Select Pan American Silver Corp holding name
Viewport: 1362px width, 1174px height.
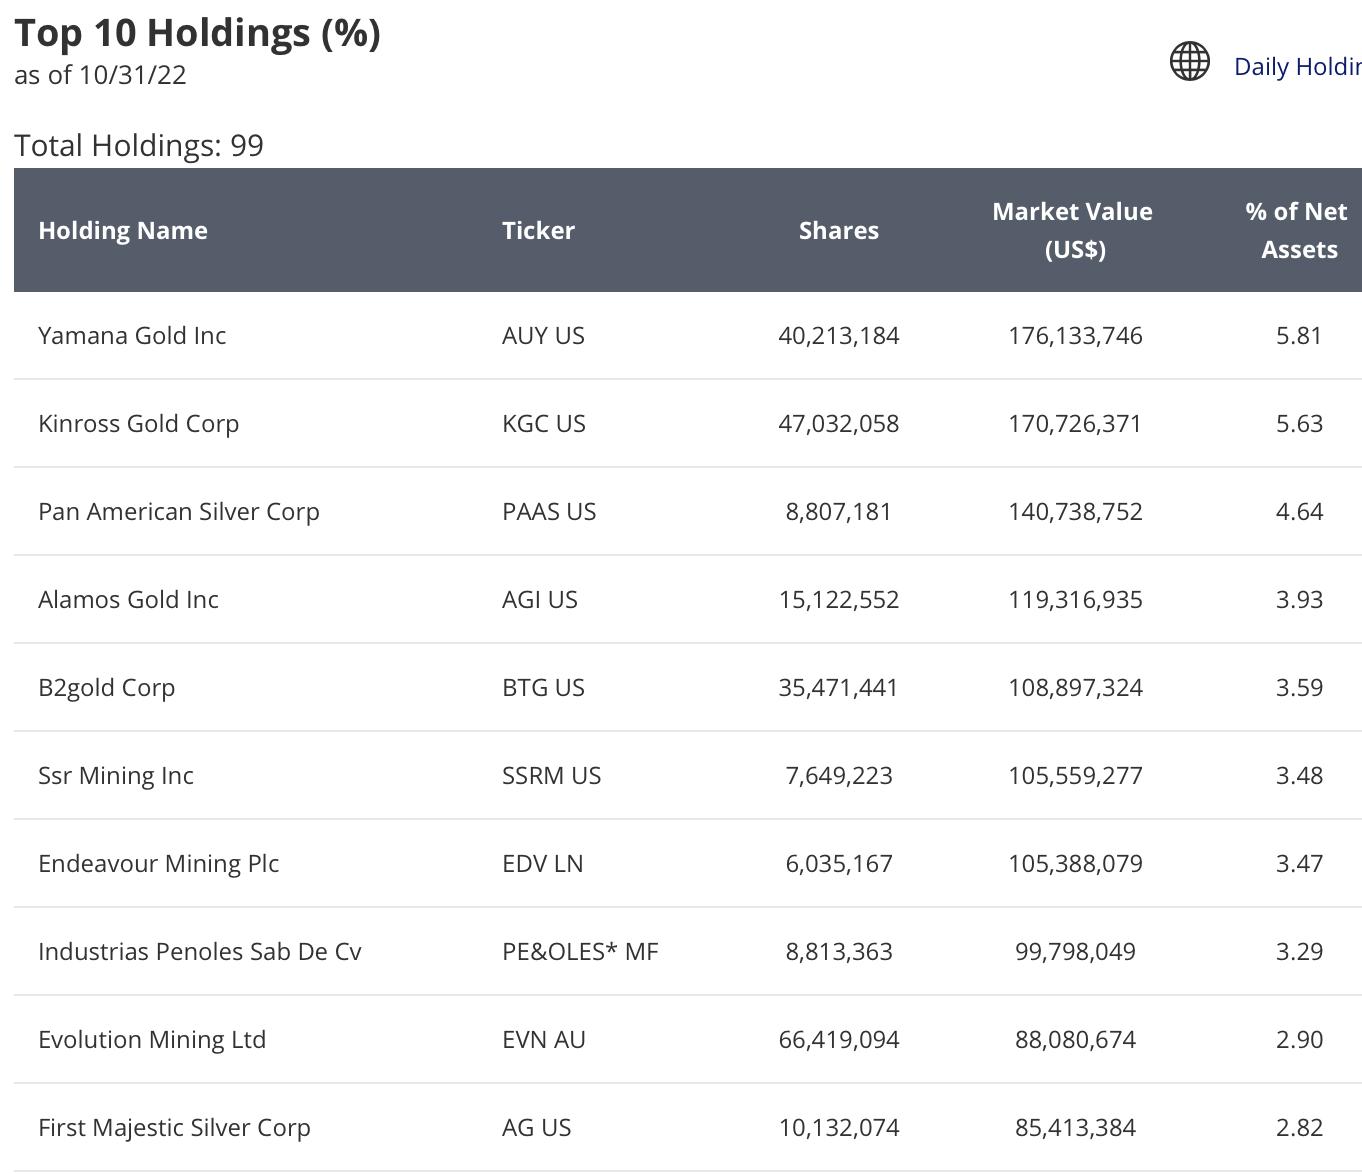pyautogui.click(x=179, y=511)
